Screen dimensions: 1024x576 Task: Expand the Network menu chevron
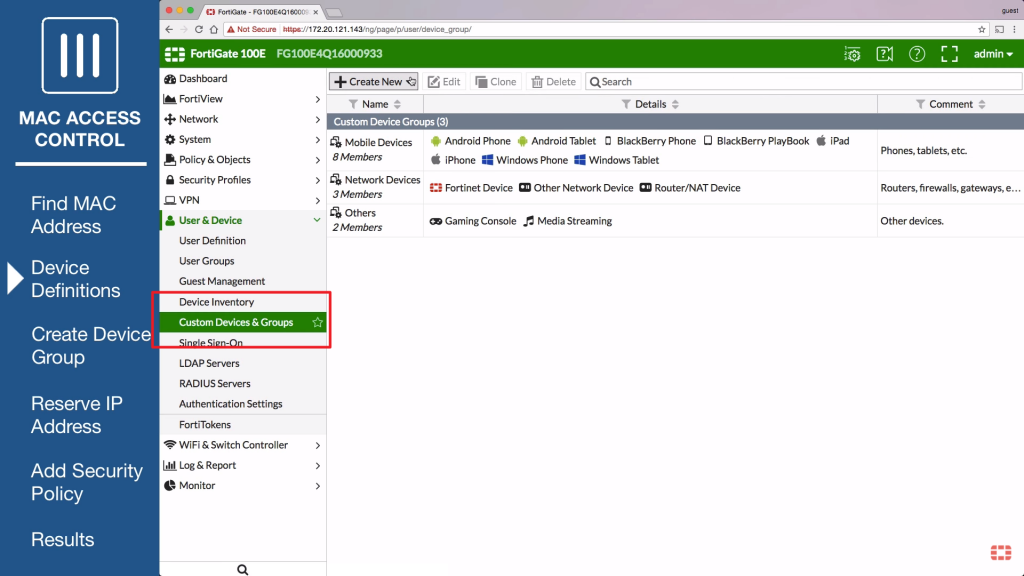tap(317, 120)
